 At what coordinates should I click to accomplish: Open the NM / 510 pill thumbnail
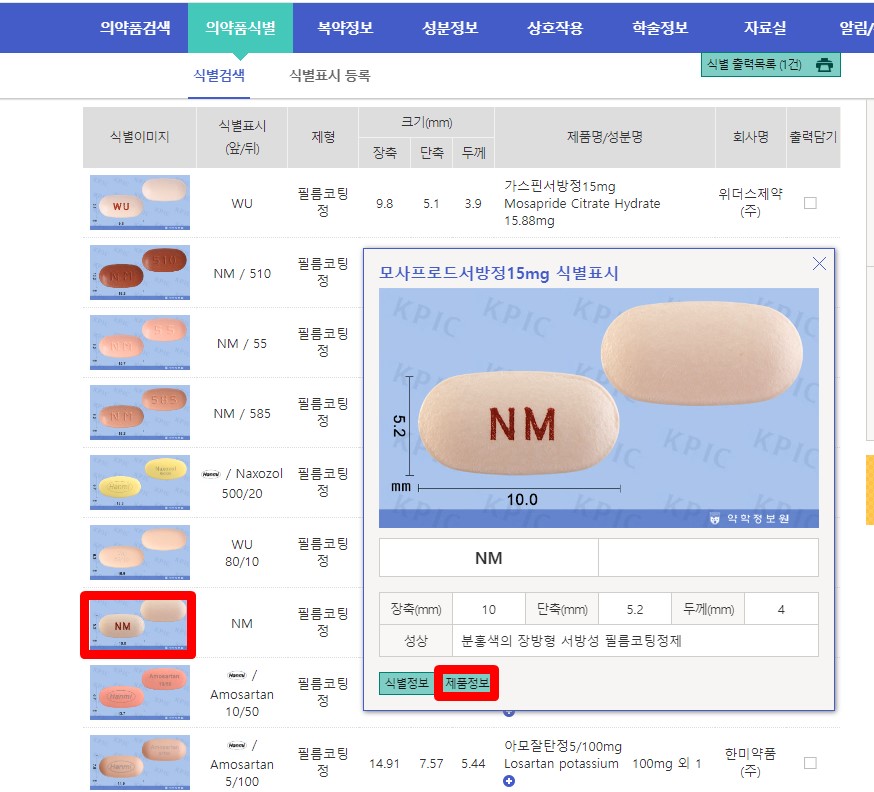click(140, 273)
